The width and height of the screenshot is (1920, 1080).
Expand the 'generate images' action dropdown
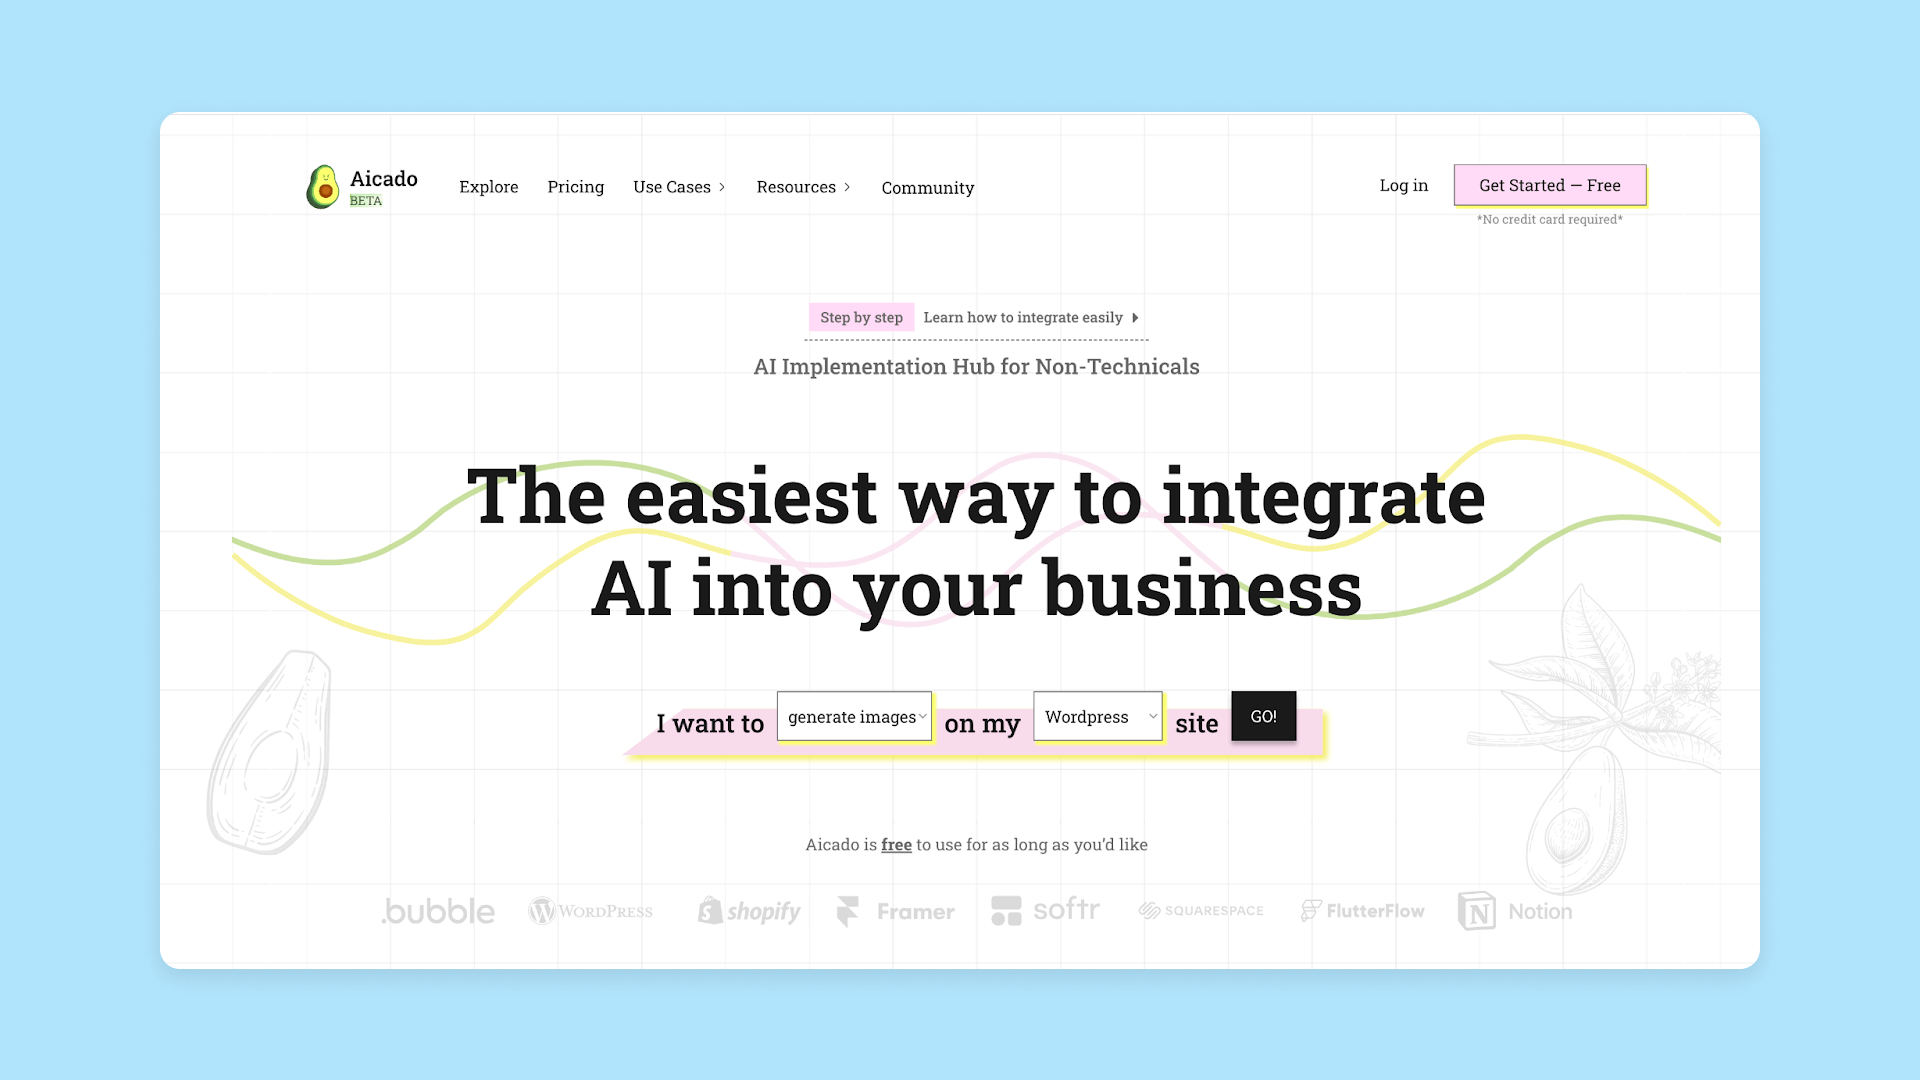coord(853,715)
